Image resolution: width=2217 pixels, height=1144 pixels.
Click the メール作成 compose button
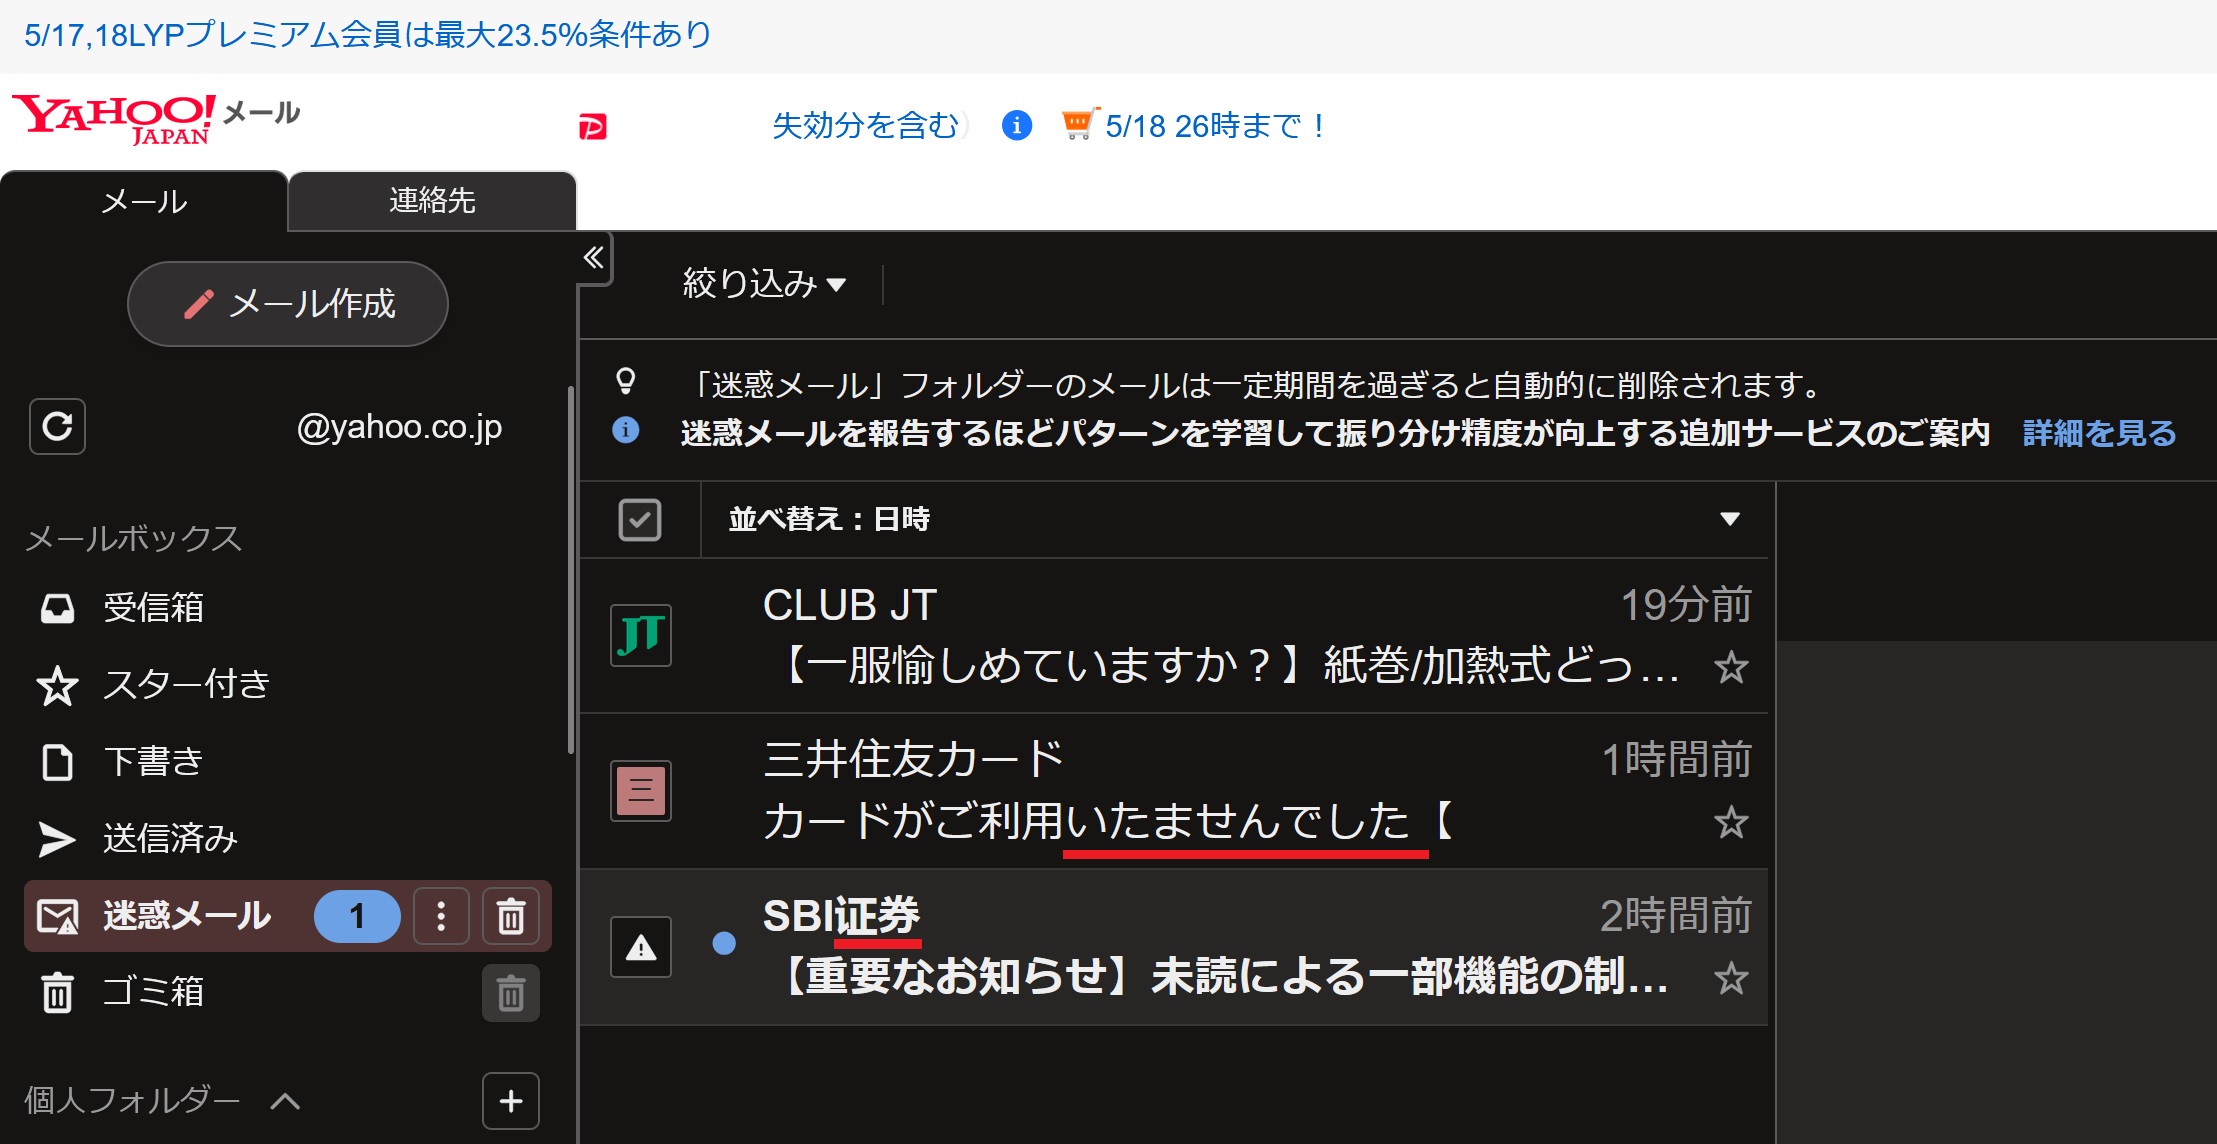point(288,304)
